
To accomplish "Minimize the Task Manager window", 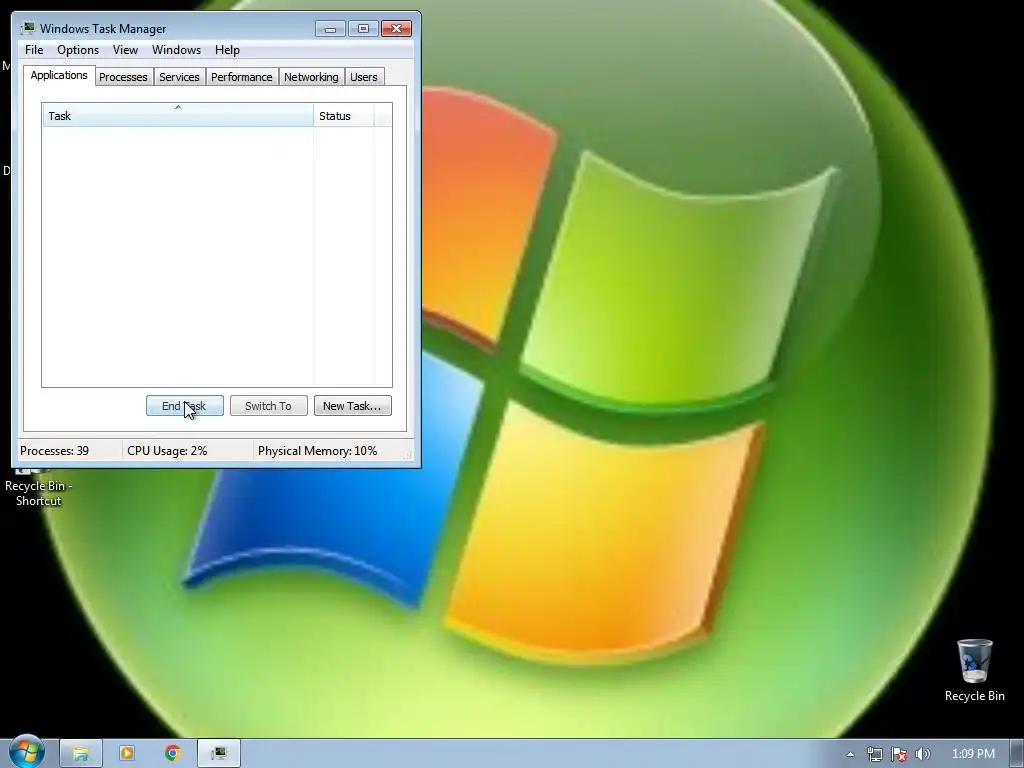I will (330, 28).
